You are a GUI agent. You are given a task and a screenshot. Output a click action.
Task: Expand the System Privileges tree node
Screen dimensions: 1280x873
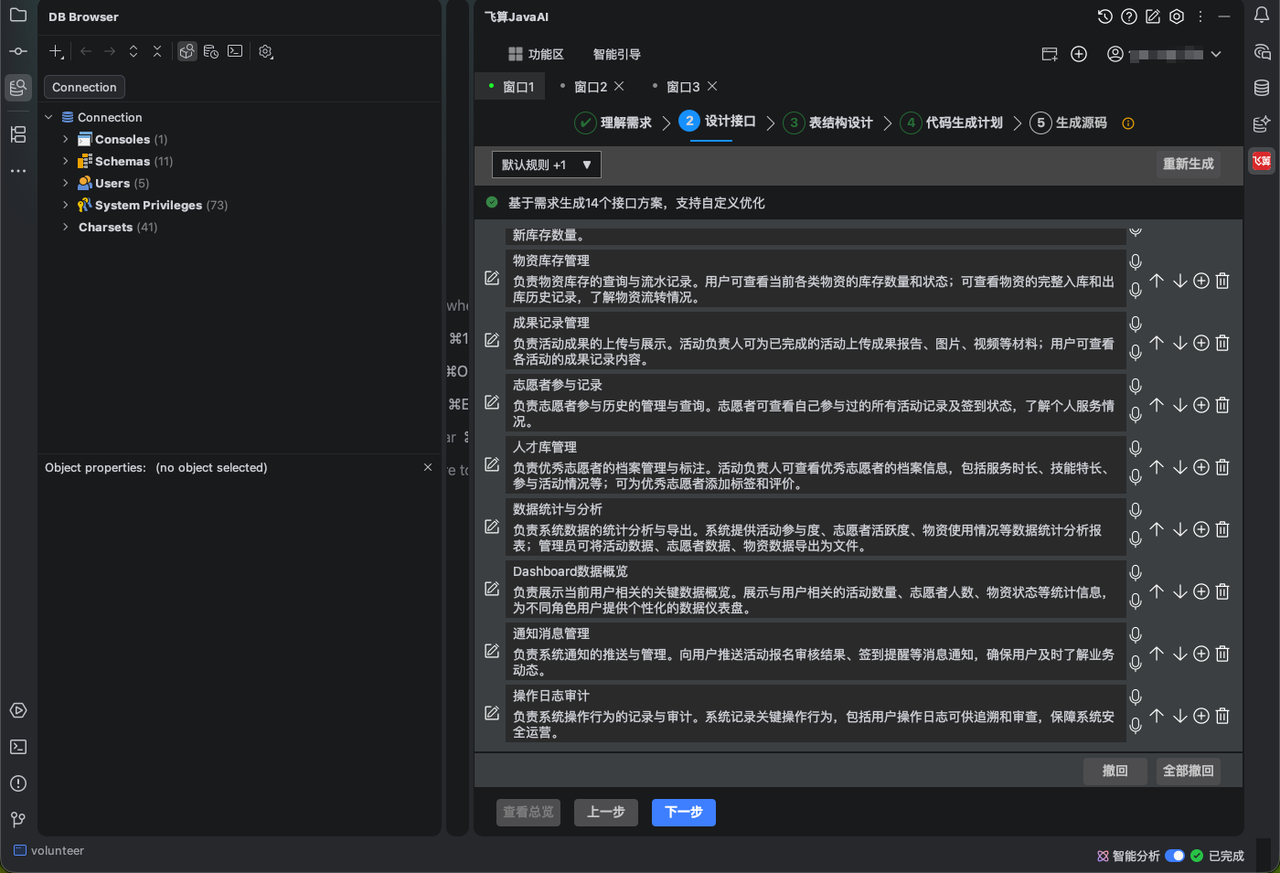click(x=66, y=205)
